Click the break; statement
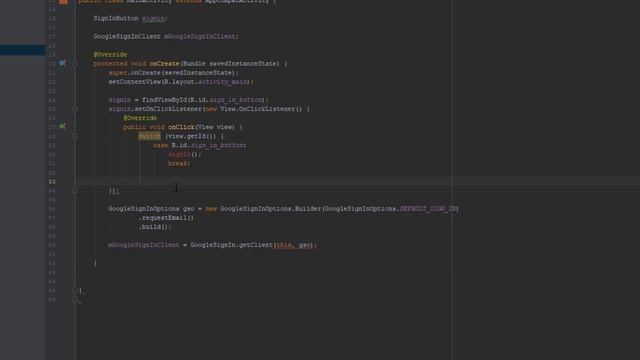Viewport: 640px width, 360px height. (x=179, y=163)
